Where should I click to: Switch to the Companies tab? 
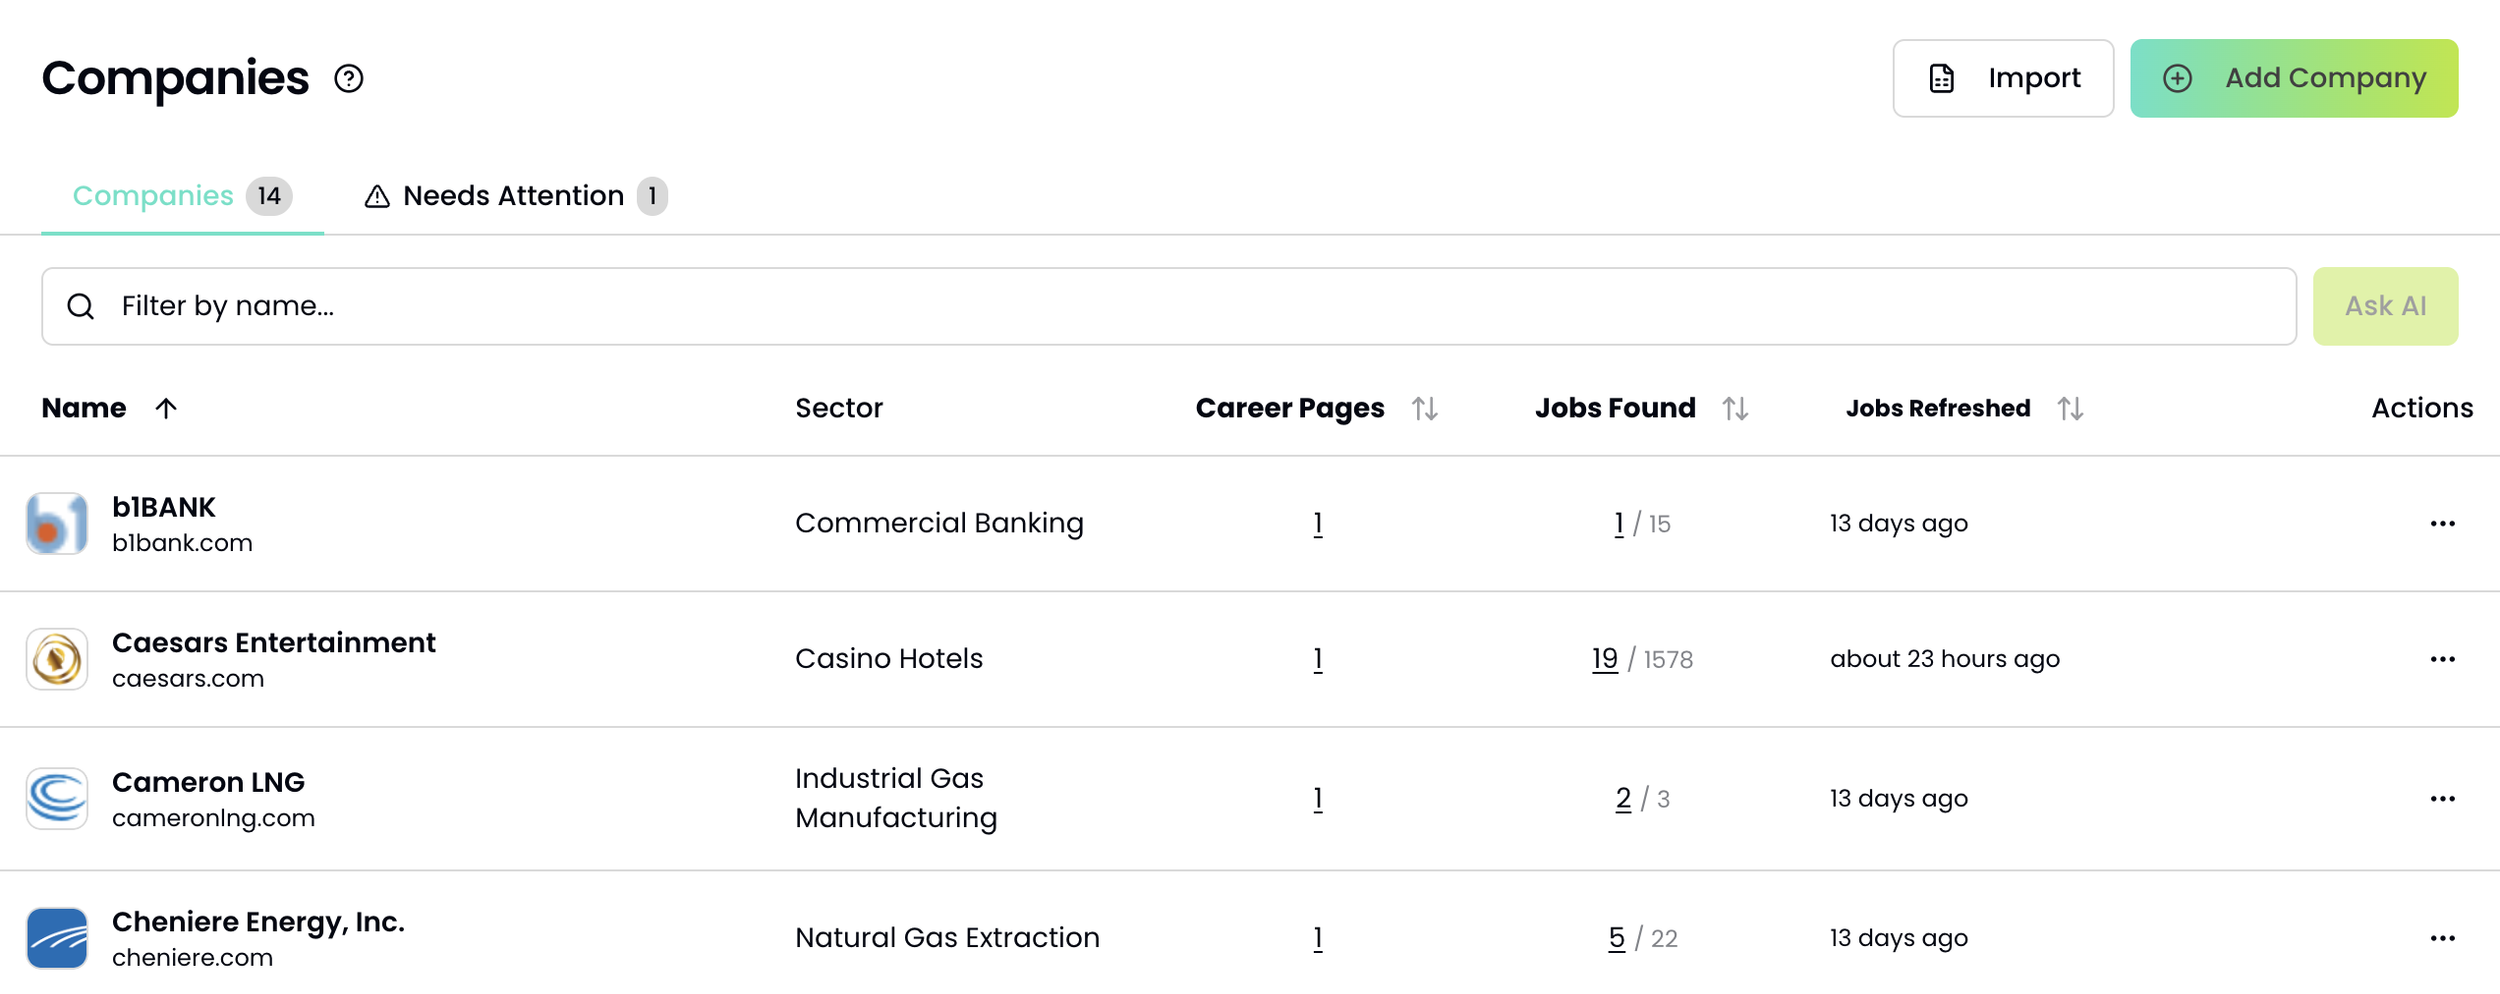click(182, 196)
